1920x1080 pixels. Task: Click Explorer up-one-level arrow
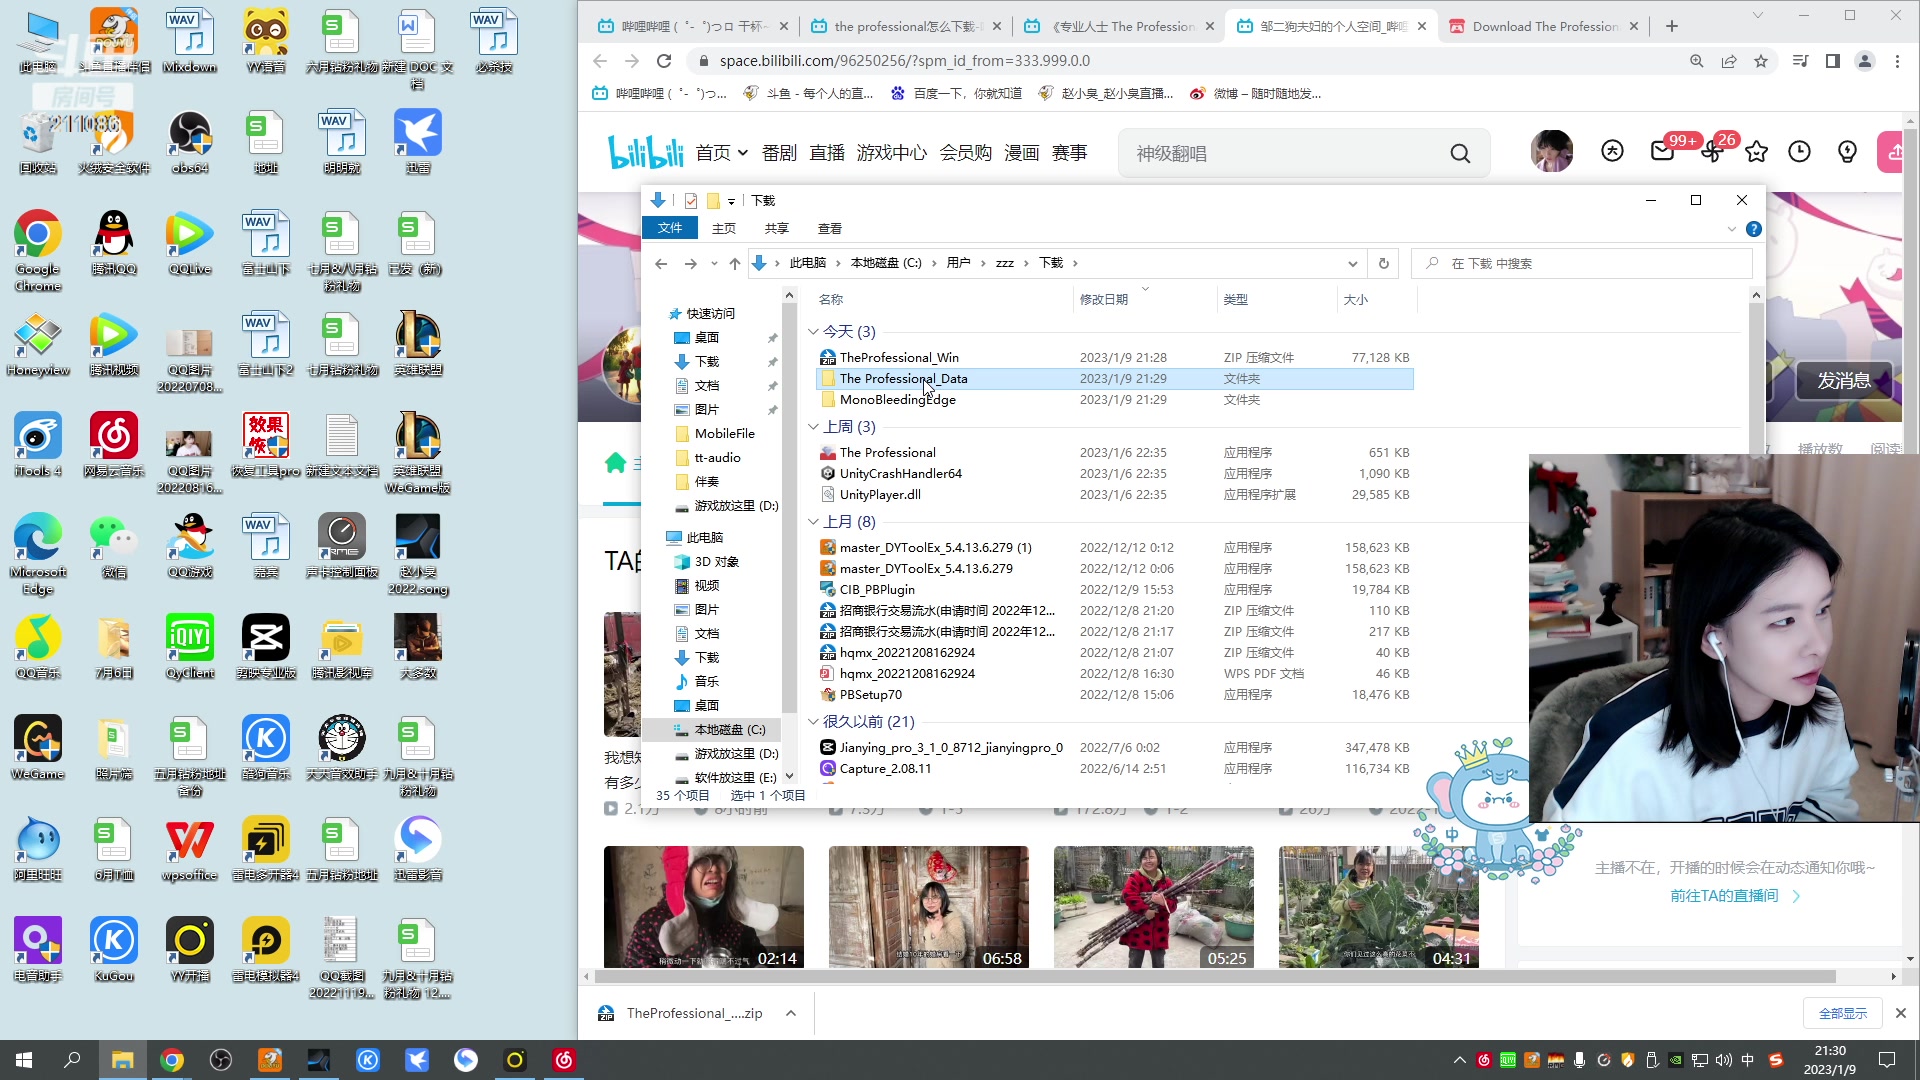[735, 263]
